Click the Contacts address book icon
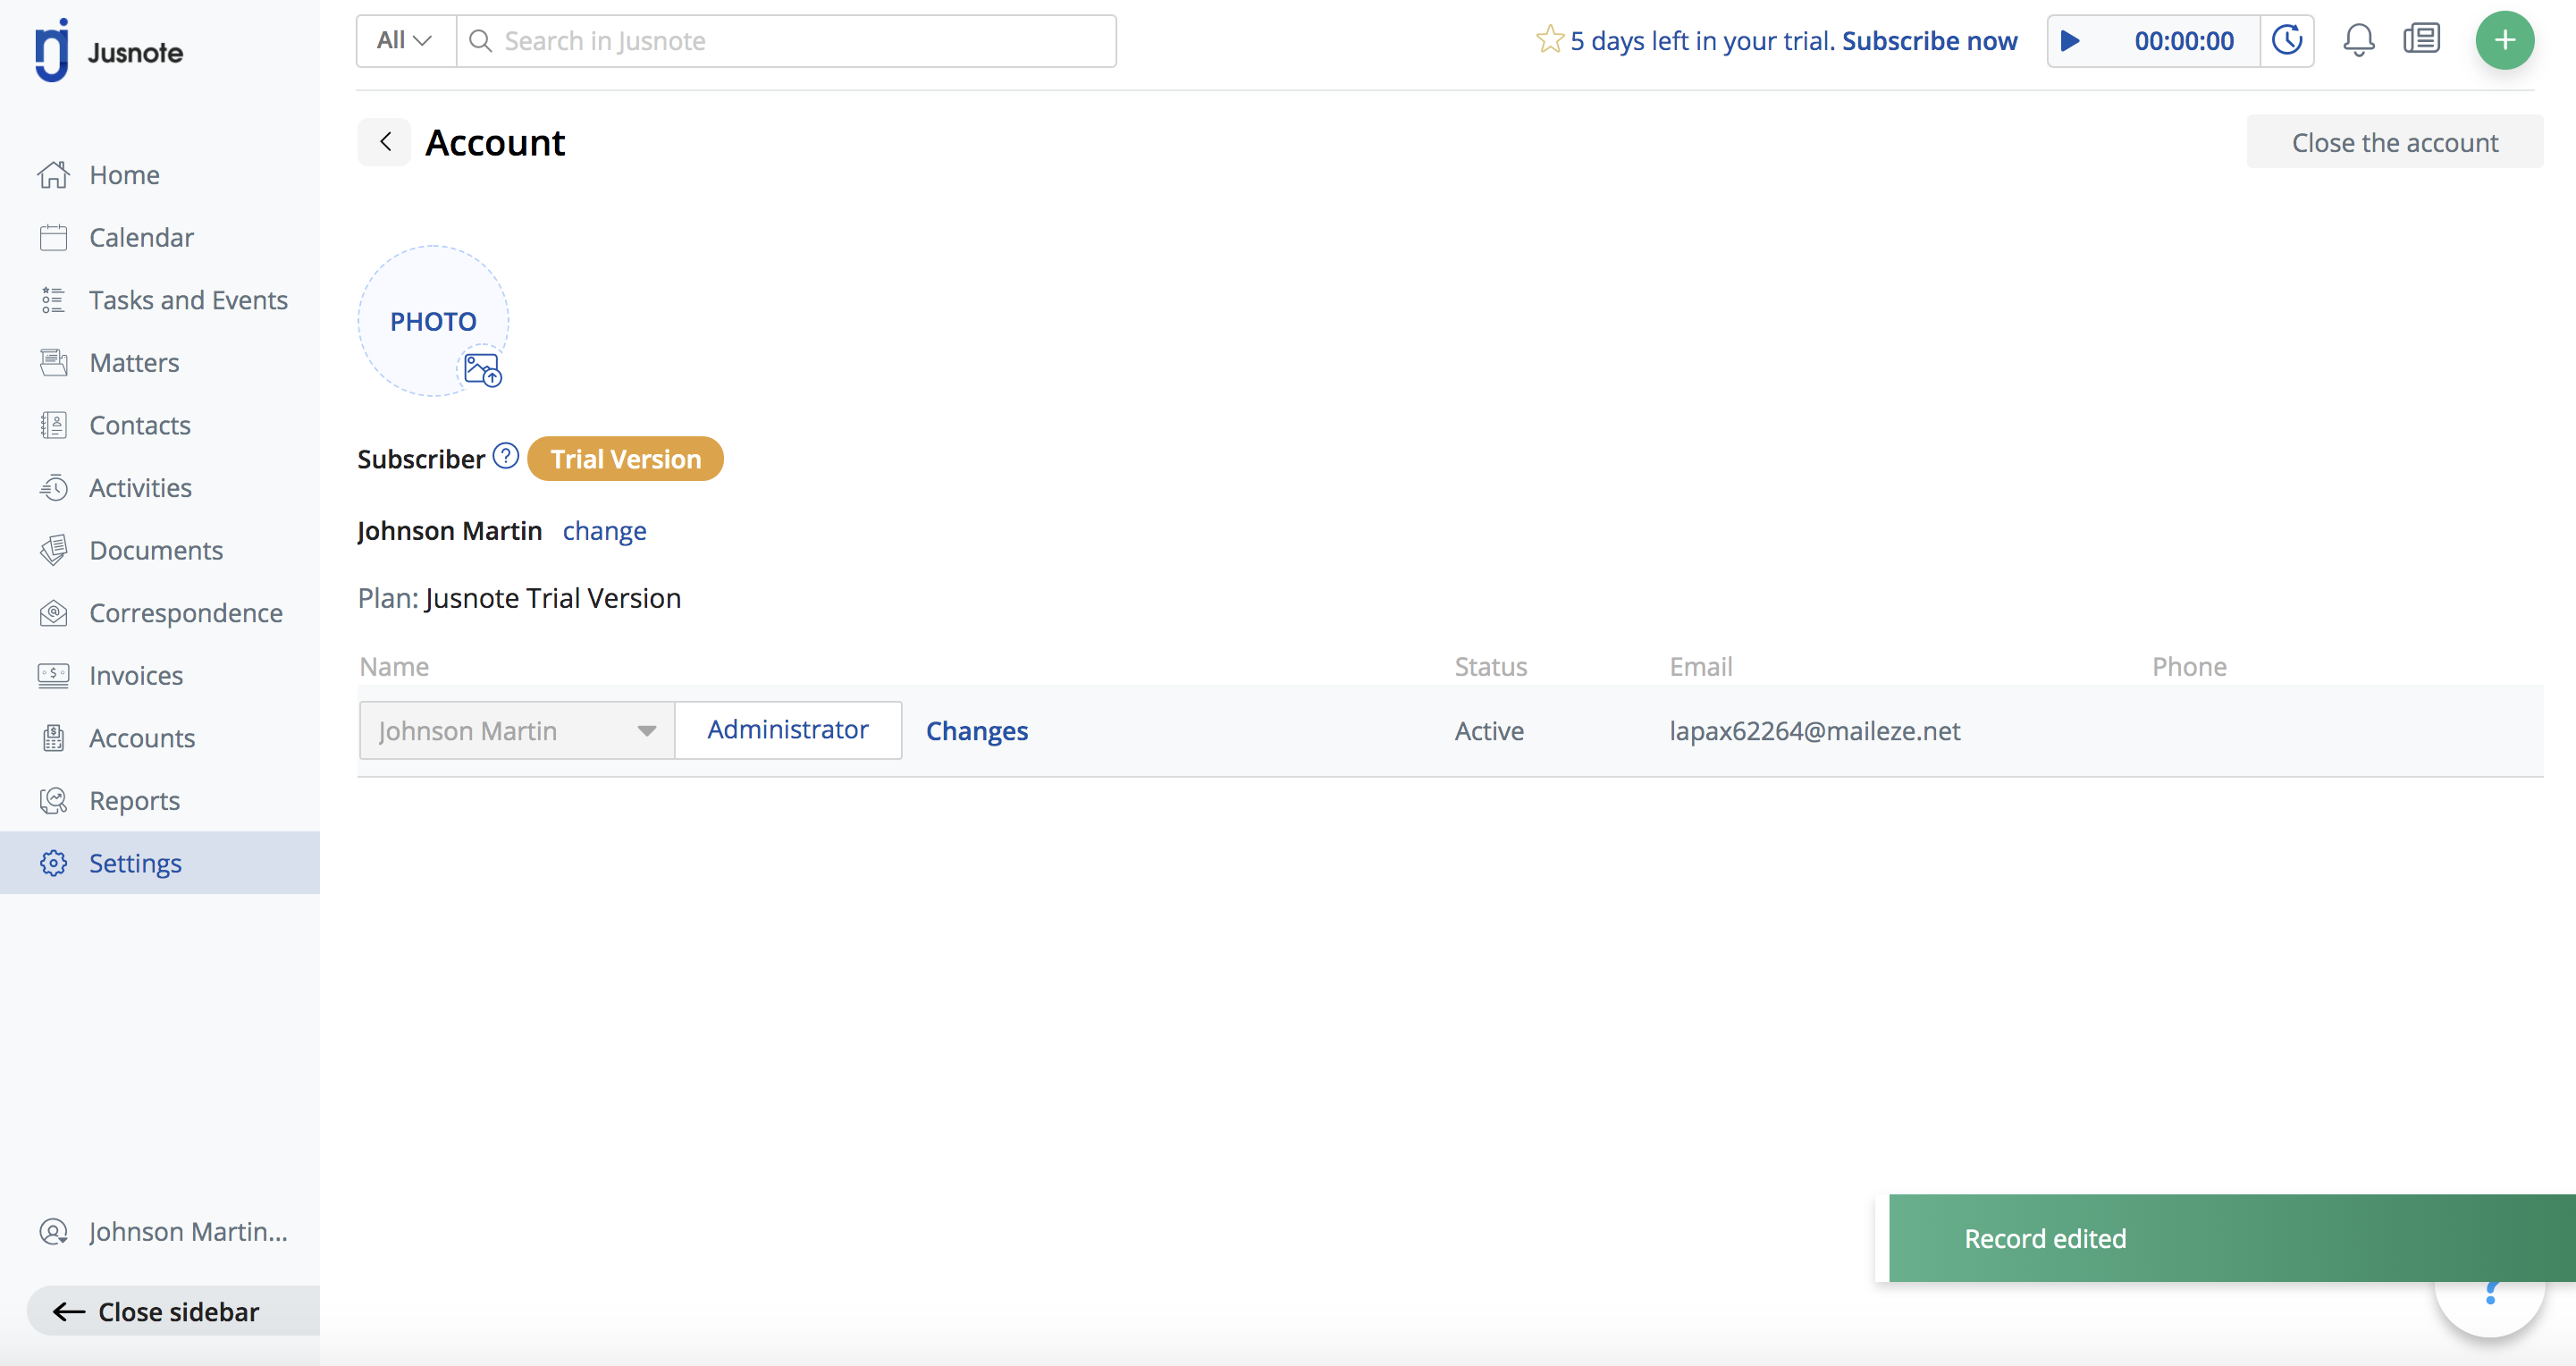Screen dimensions: 2576x1366 (54, 425)
